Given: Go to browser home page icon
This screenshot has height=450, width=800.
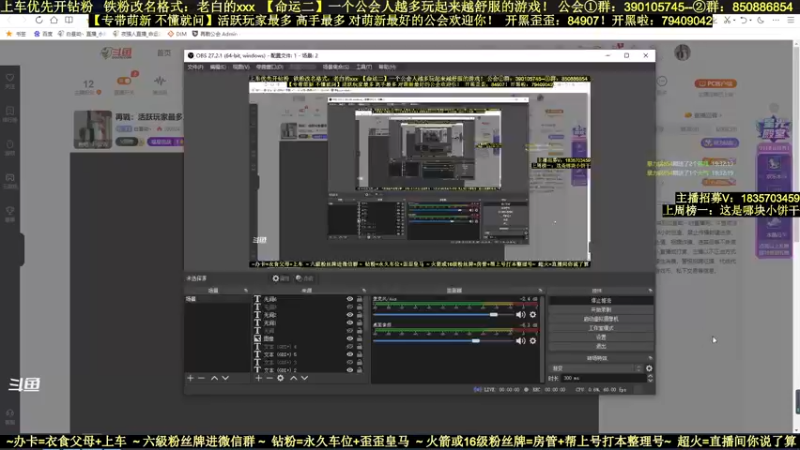Looking at the screenshot, I should pos(54,20).
